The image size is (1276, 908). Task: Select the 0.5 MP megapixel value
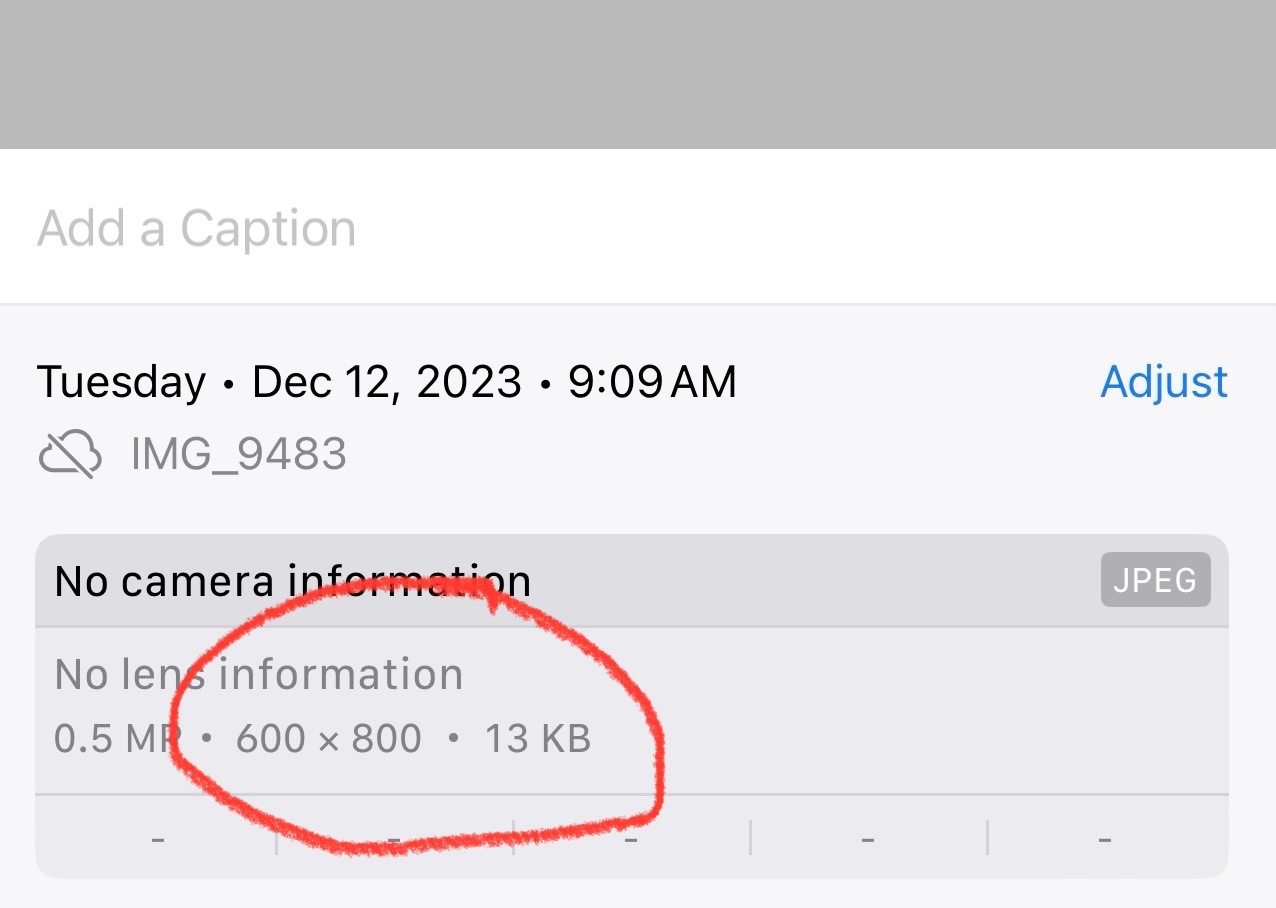click(117, 739)
